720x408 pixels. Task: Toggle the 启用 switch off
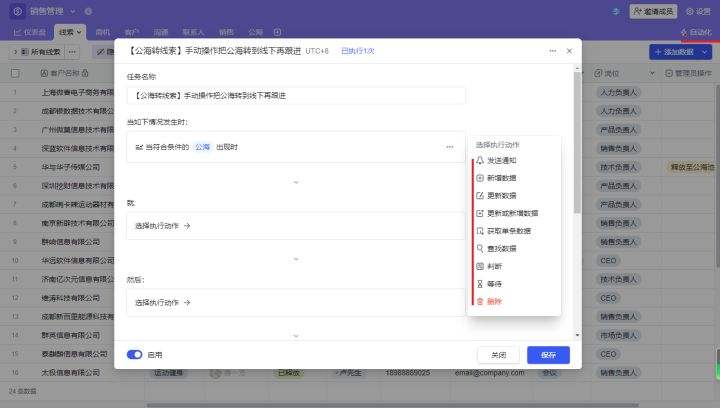pos(135,354)
